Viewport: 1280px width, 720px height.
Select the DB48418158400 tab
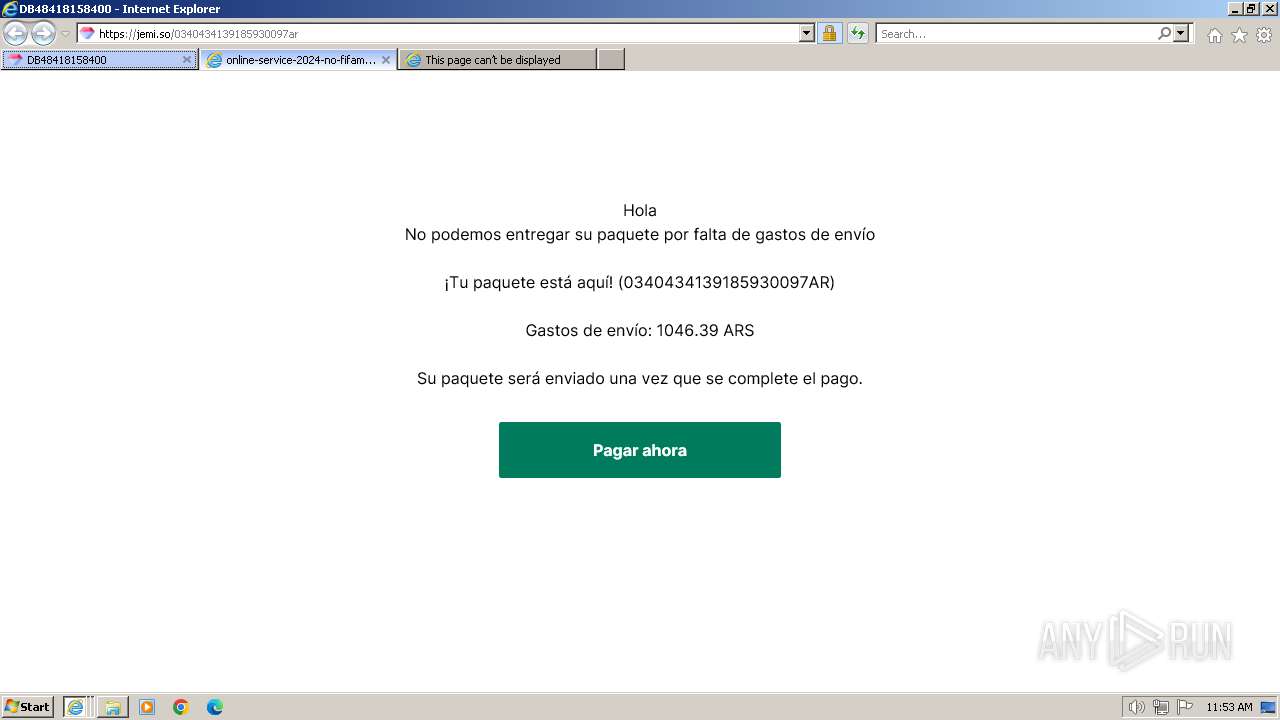(x=98, y=60)
